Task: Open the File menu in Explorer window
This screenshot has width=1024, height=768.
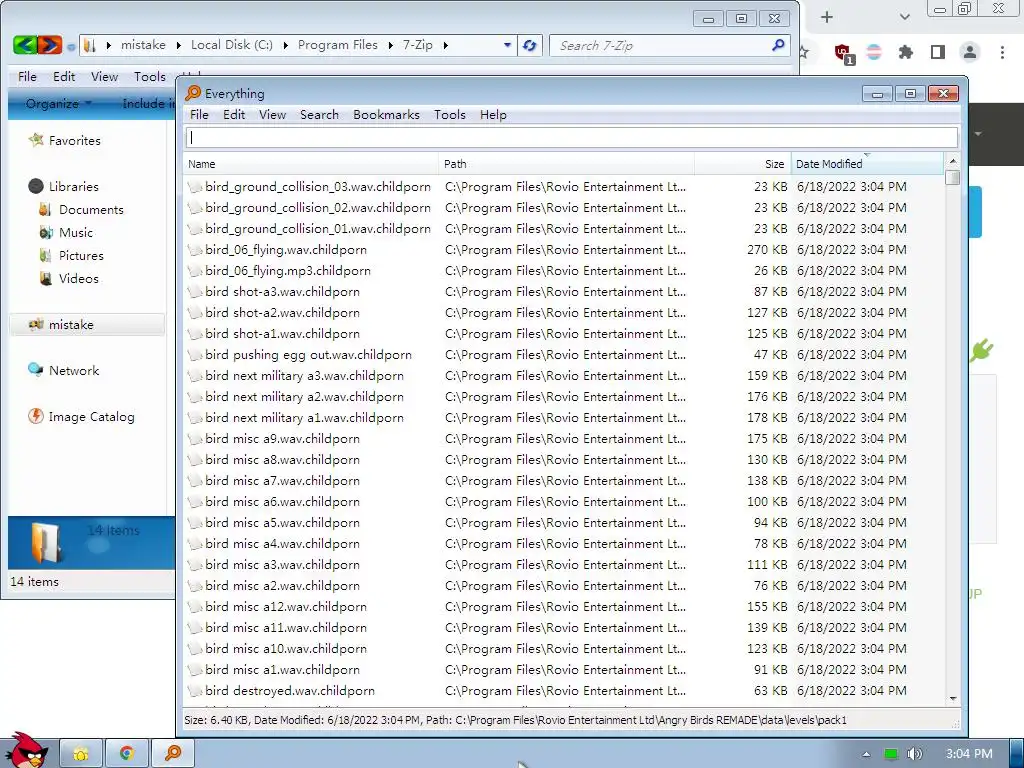Action: coord(27,76)
